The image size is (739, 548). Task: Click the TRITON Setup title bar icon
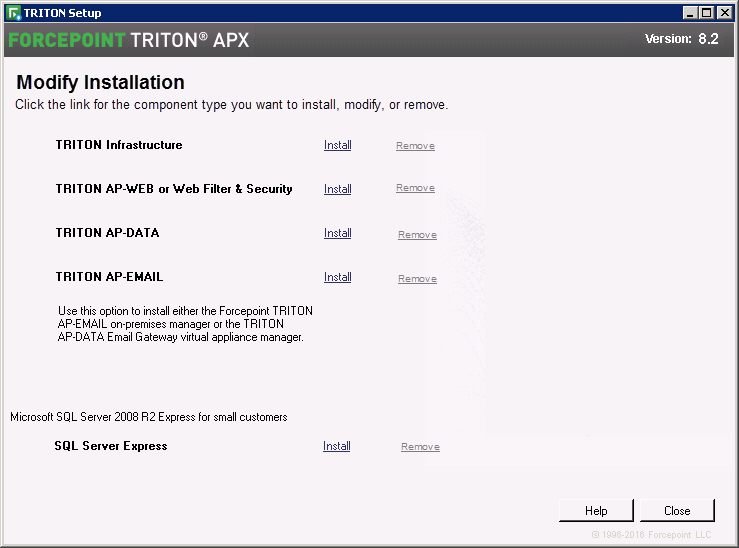point(14,13)
